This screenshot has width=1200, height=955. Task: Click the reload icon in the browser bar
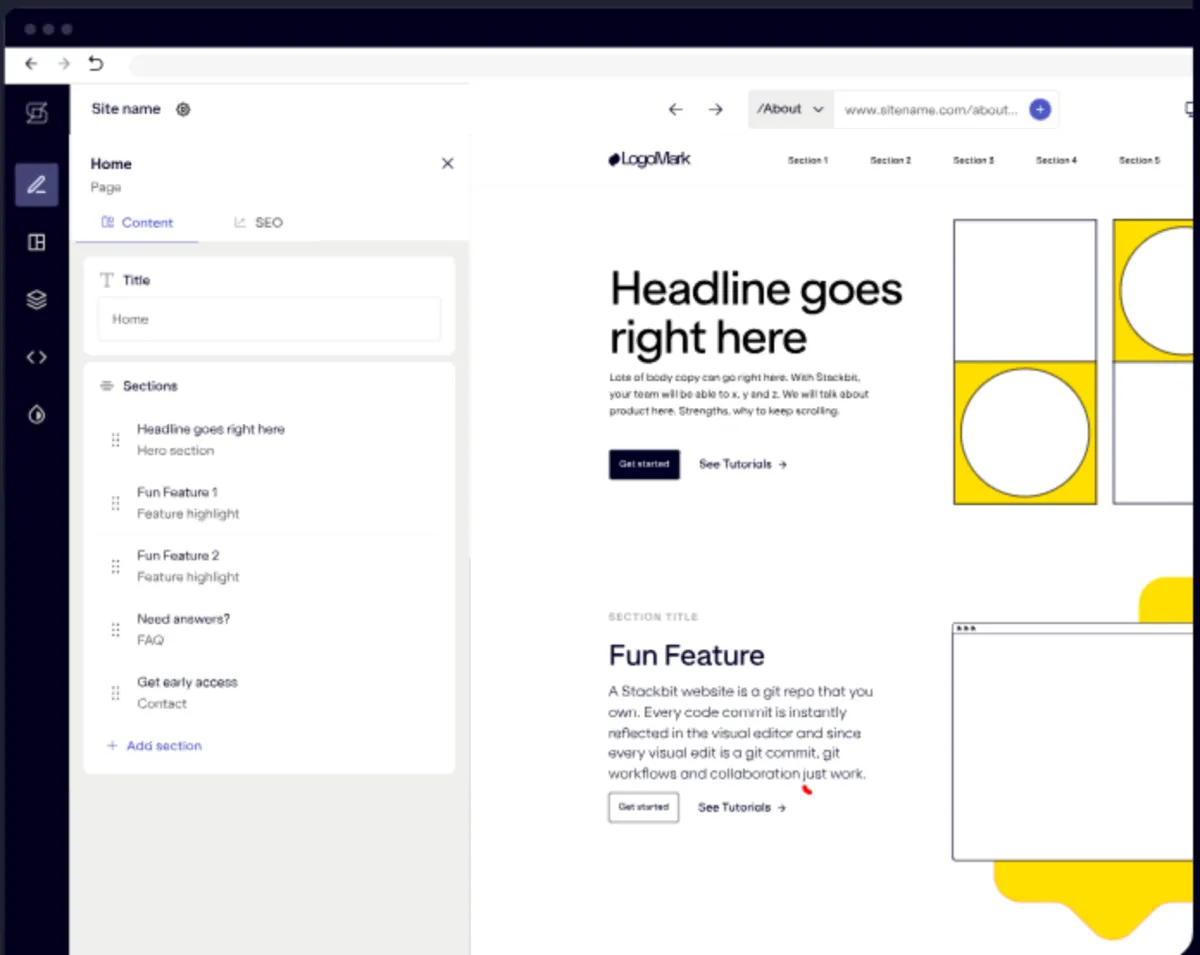(x=96, y=63)
